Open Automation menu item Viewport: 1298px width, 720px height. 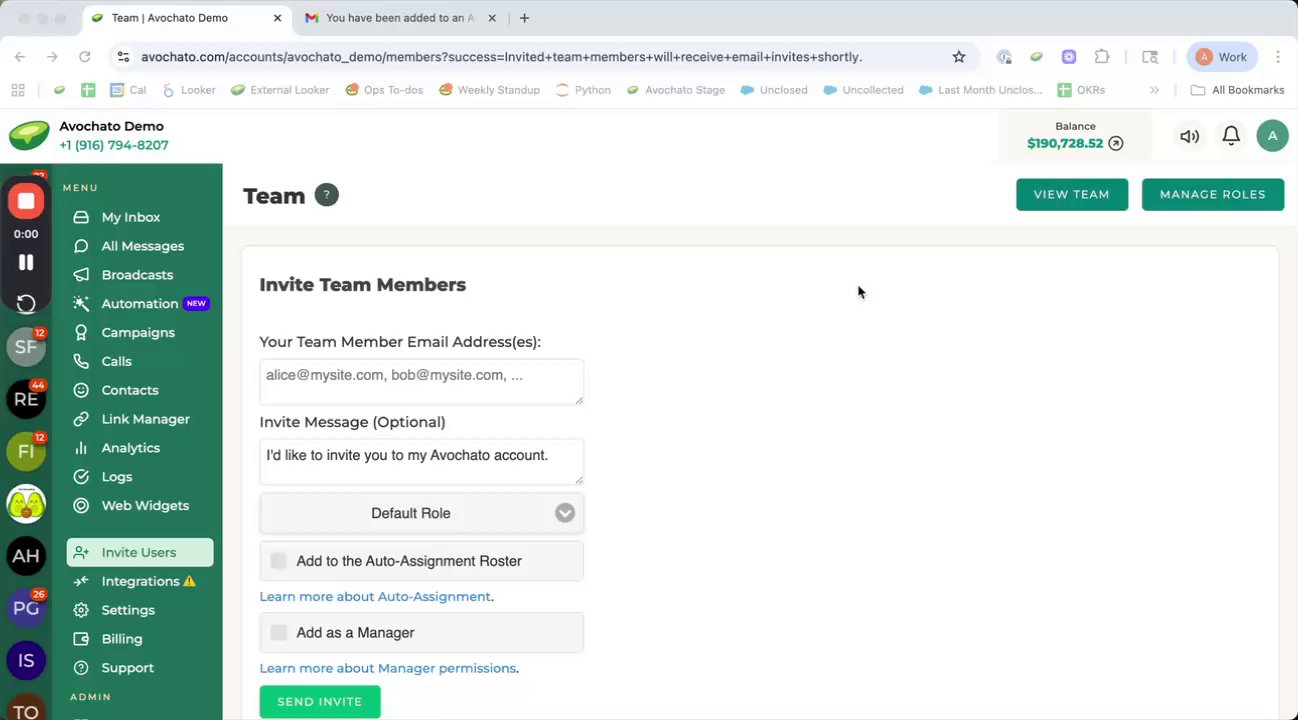(139, 304)
